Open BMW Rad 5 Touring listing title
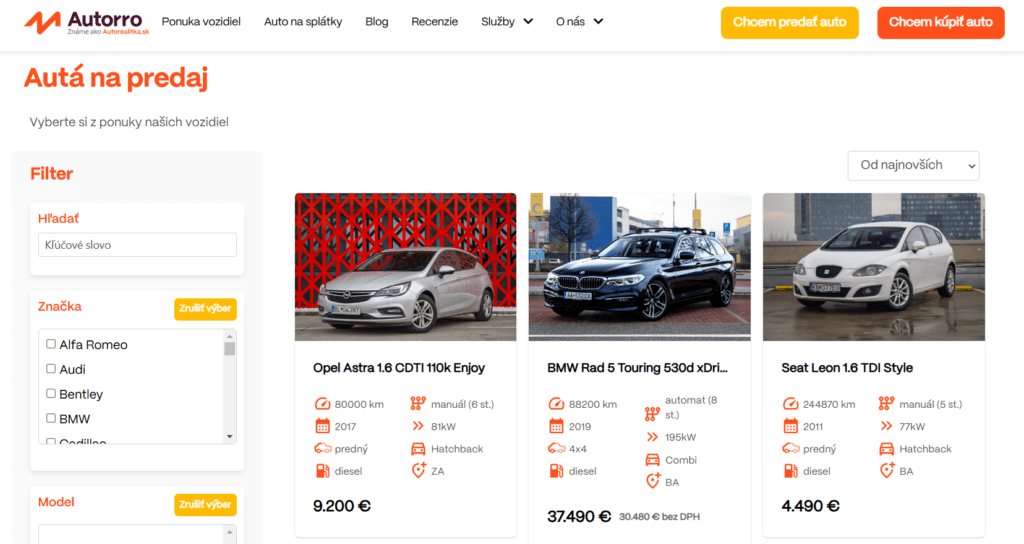The width and height of the screenshot is (1024, 544). [637, 368]
